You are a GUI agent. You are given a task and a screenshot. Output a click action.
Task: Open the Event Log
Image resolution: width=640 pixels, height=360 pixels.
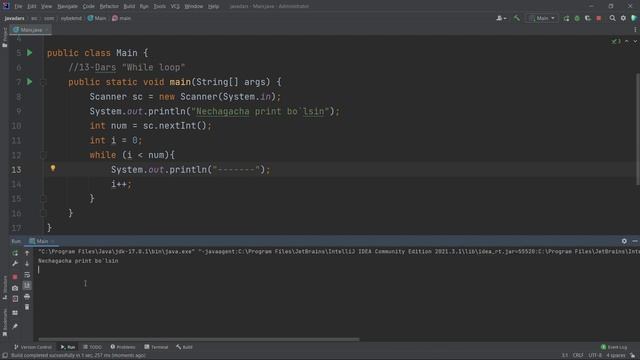pos(614,347)
